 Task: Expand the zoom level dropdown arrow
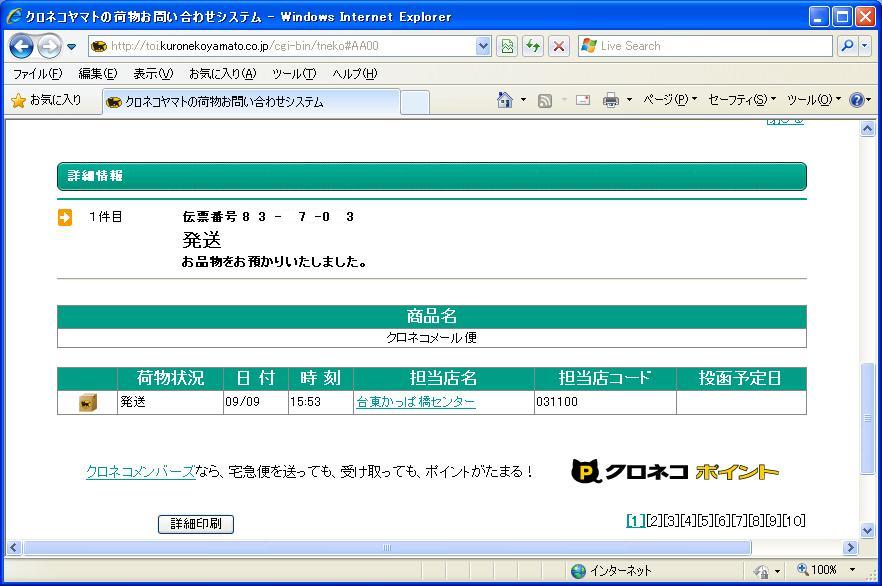[x=852, y=570]
